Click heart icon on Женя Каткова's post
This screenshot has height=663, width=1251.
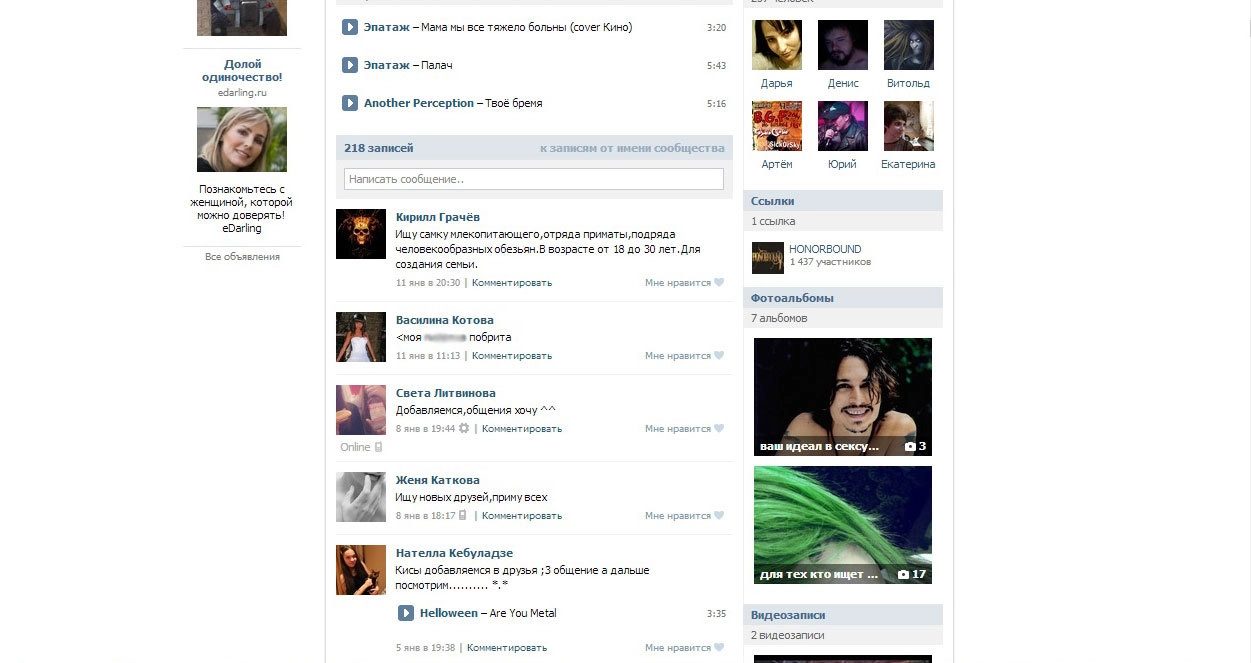pyautogui.click(x=718, y=516)
